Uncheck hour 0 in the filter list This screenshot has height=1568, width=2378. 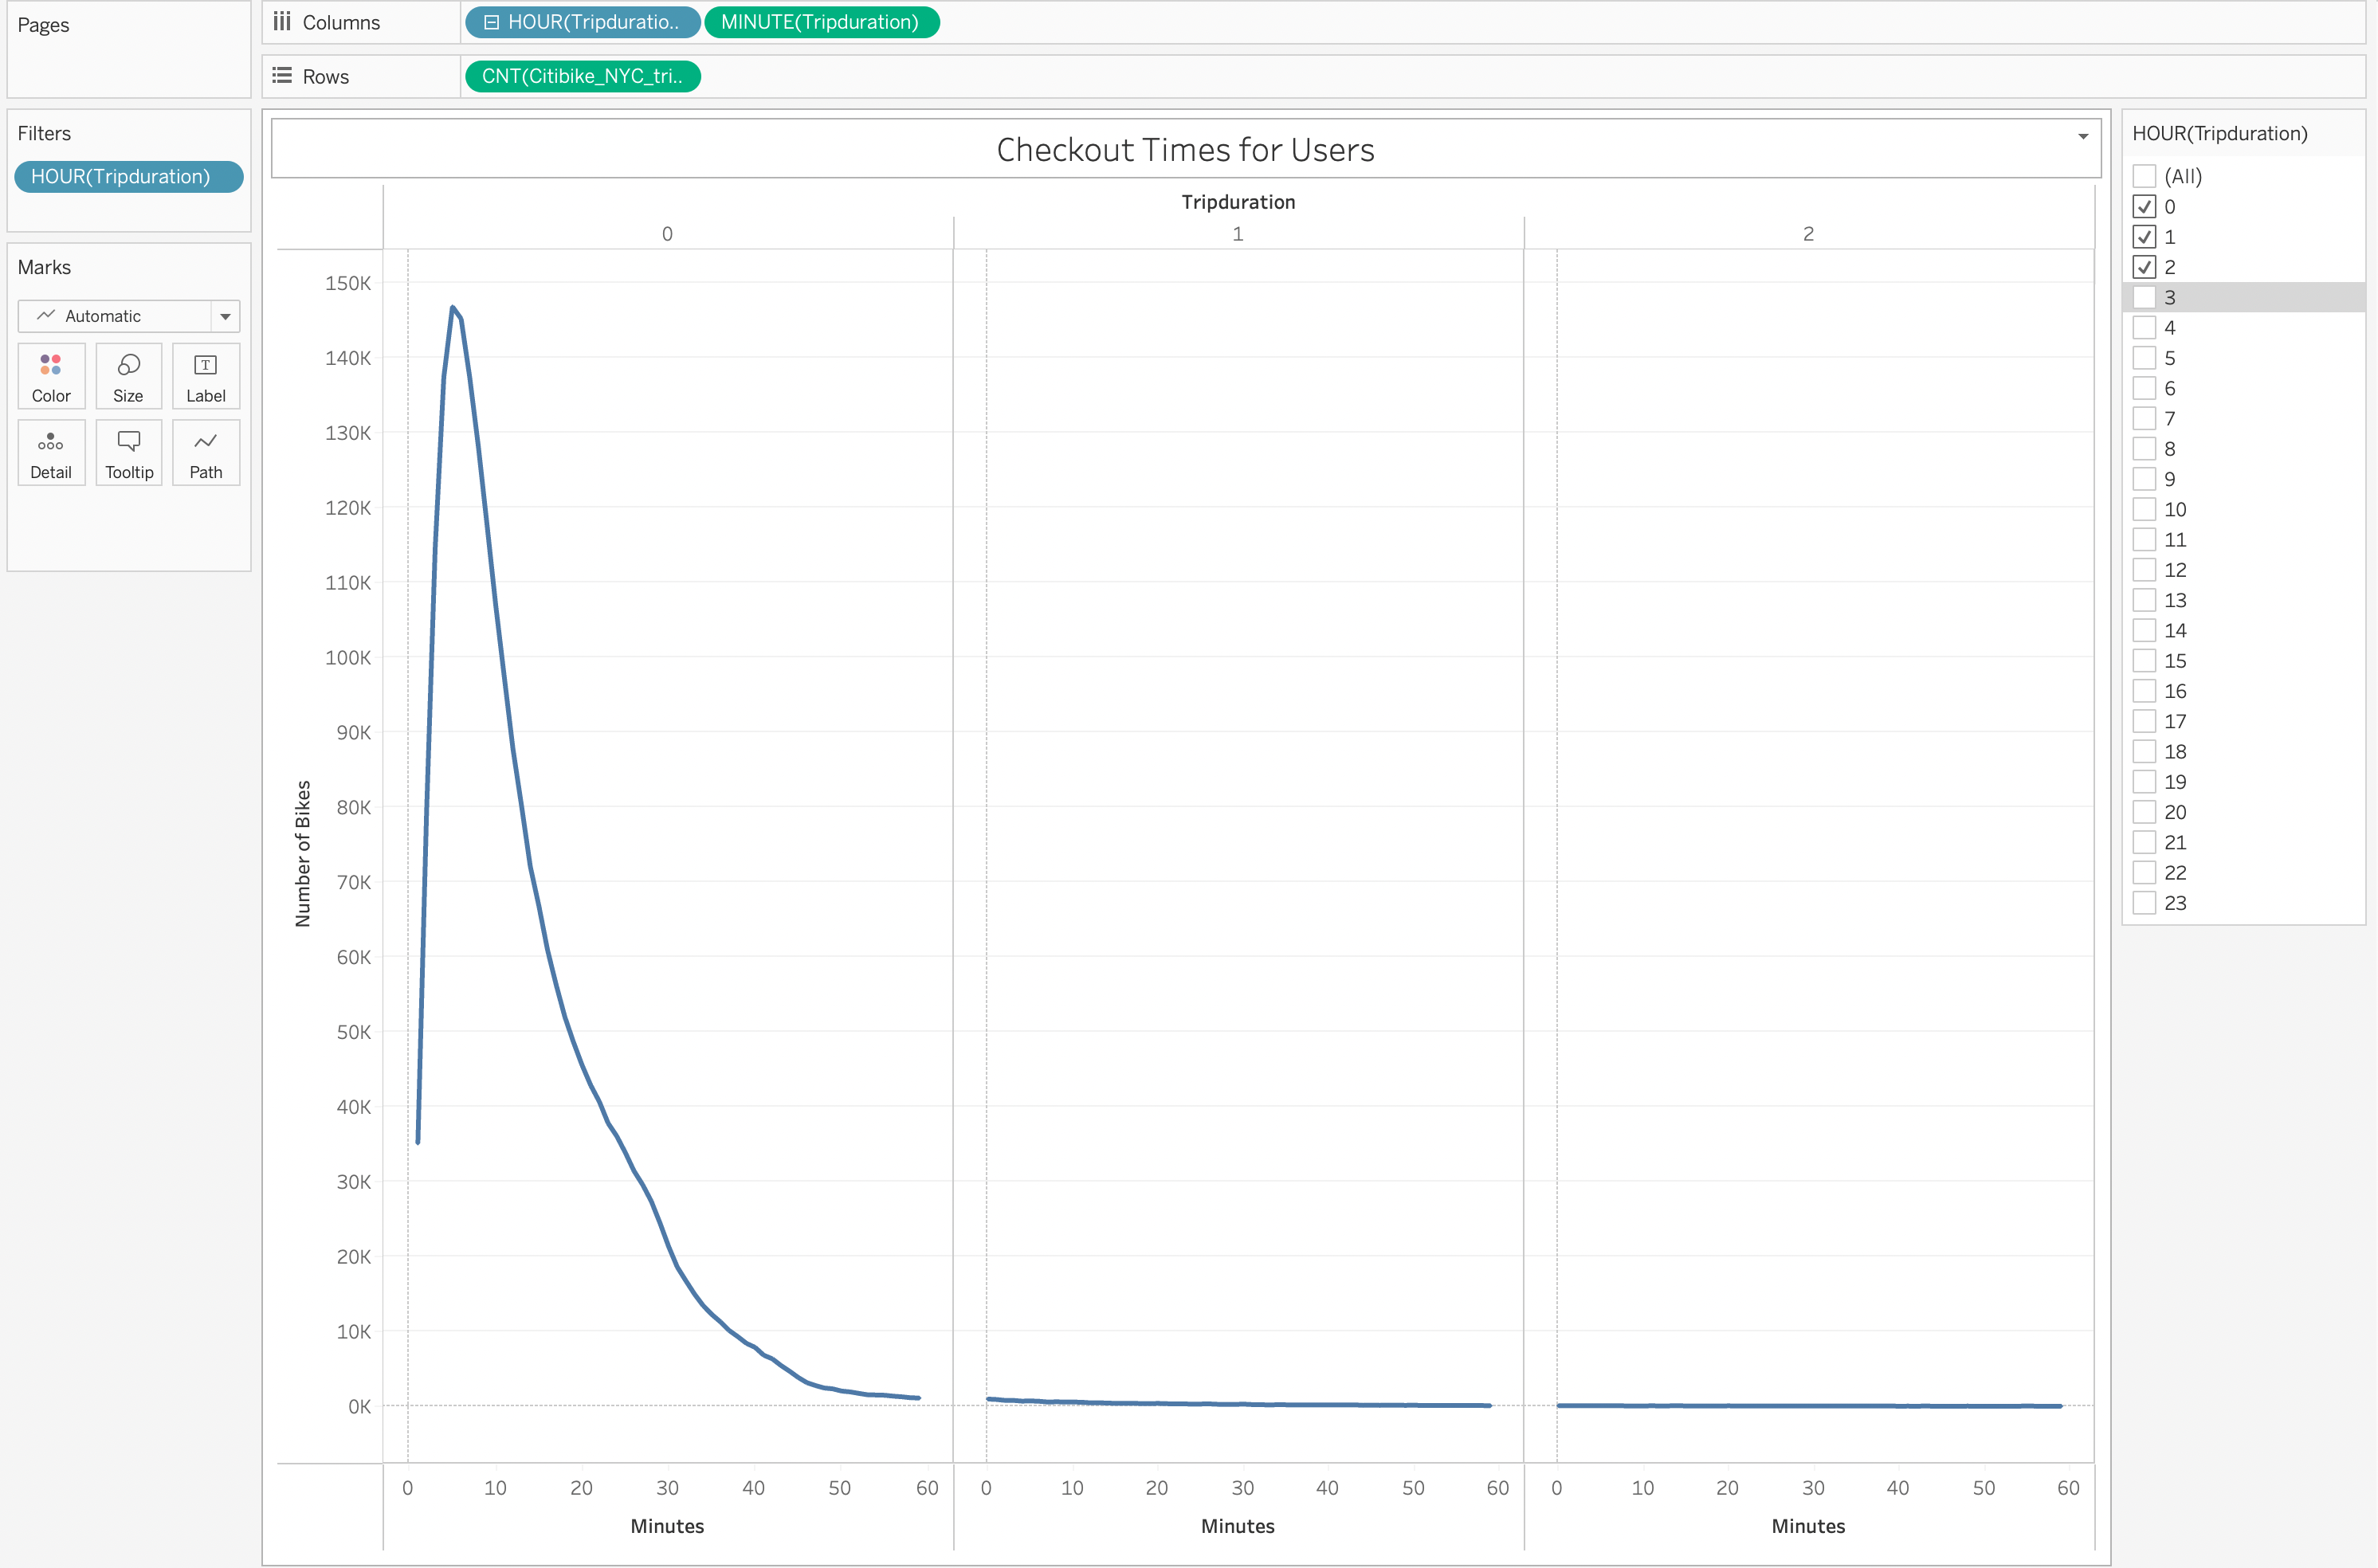pyautogui.click(x=2145, y=206)
